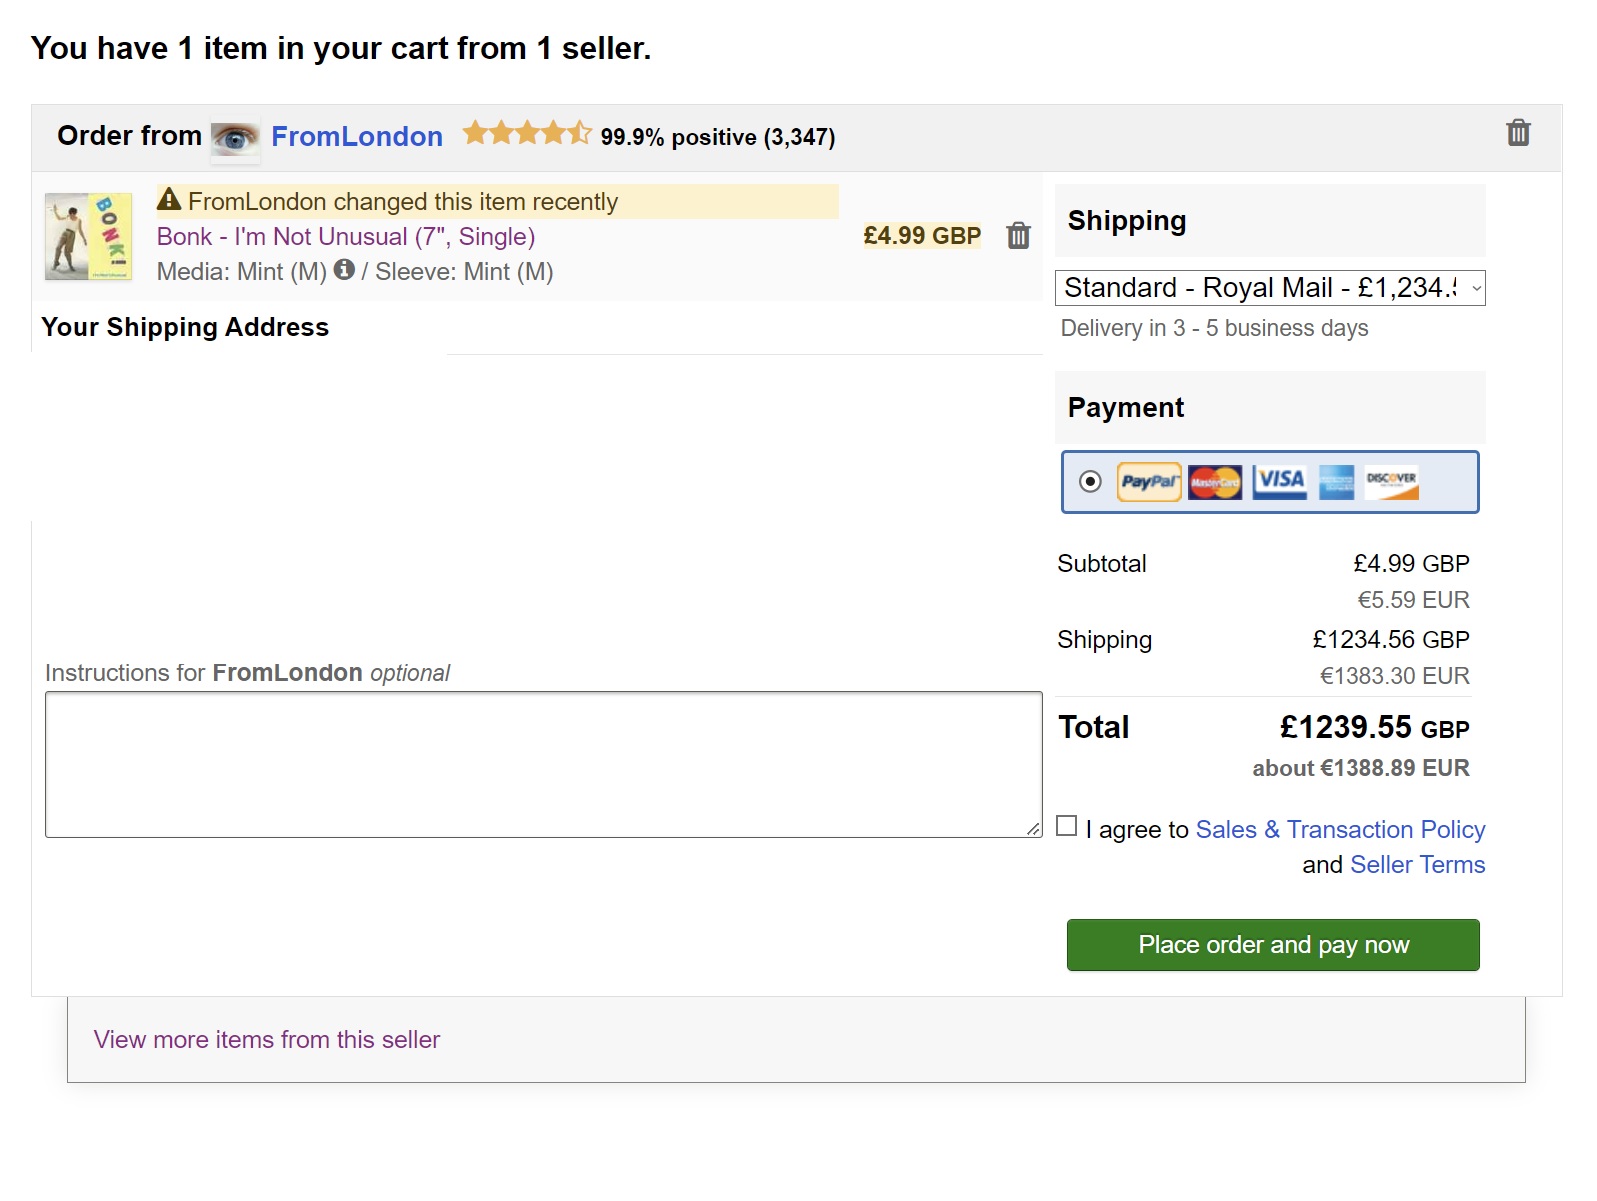Click View more items from this seller

(x=266, y=1040)
